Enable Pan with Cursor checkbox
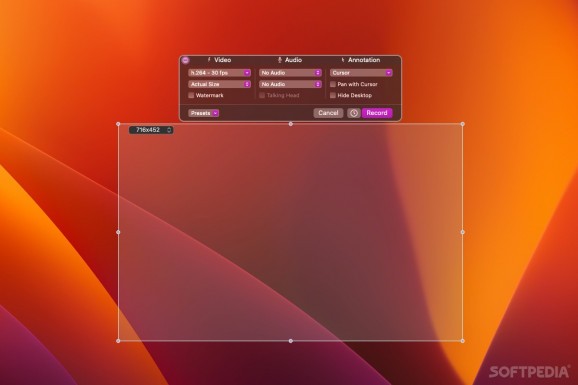Viewport: 578px width, 385px height. pos(333,84)
